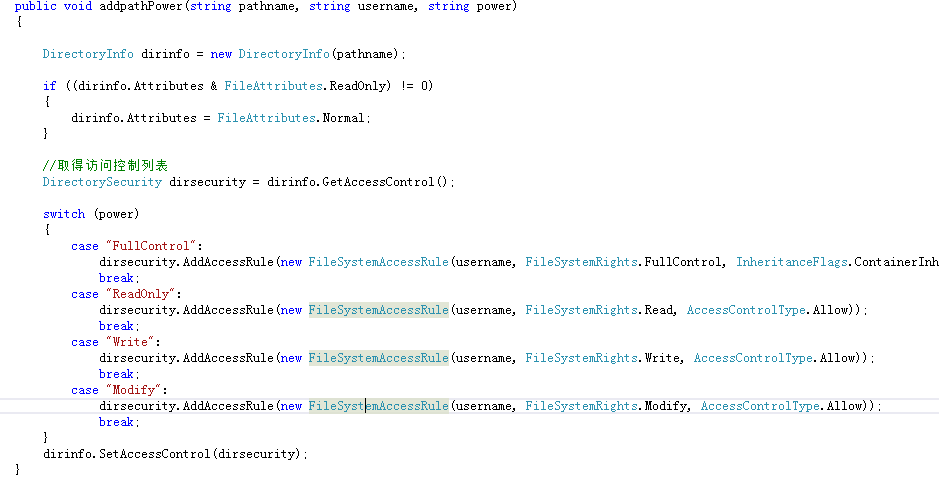This screenshot has width=939, height=481.
Task: Click the if keyword of the ReadOnly check
Action: [x=50, y=86]
